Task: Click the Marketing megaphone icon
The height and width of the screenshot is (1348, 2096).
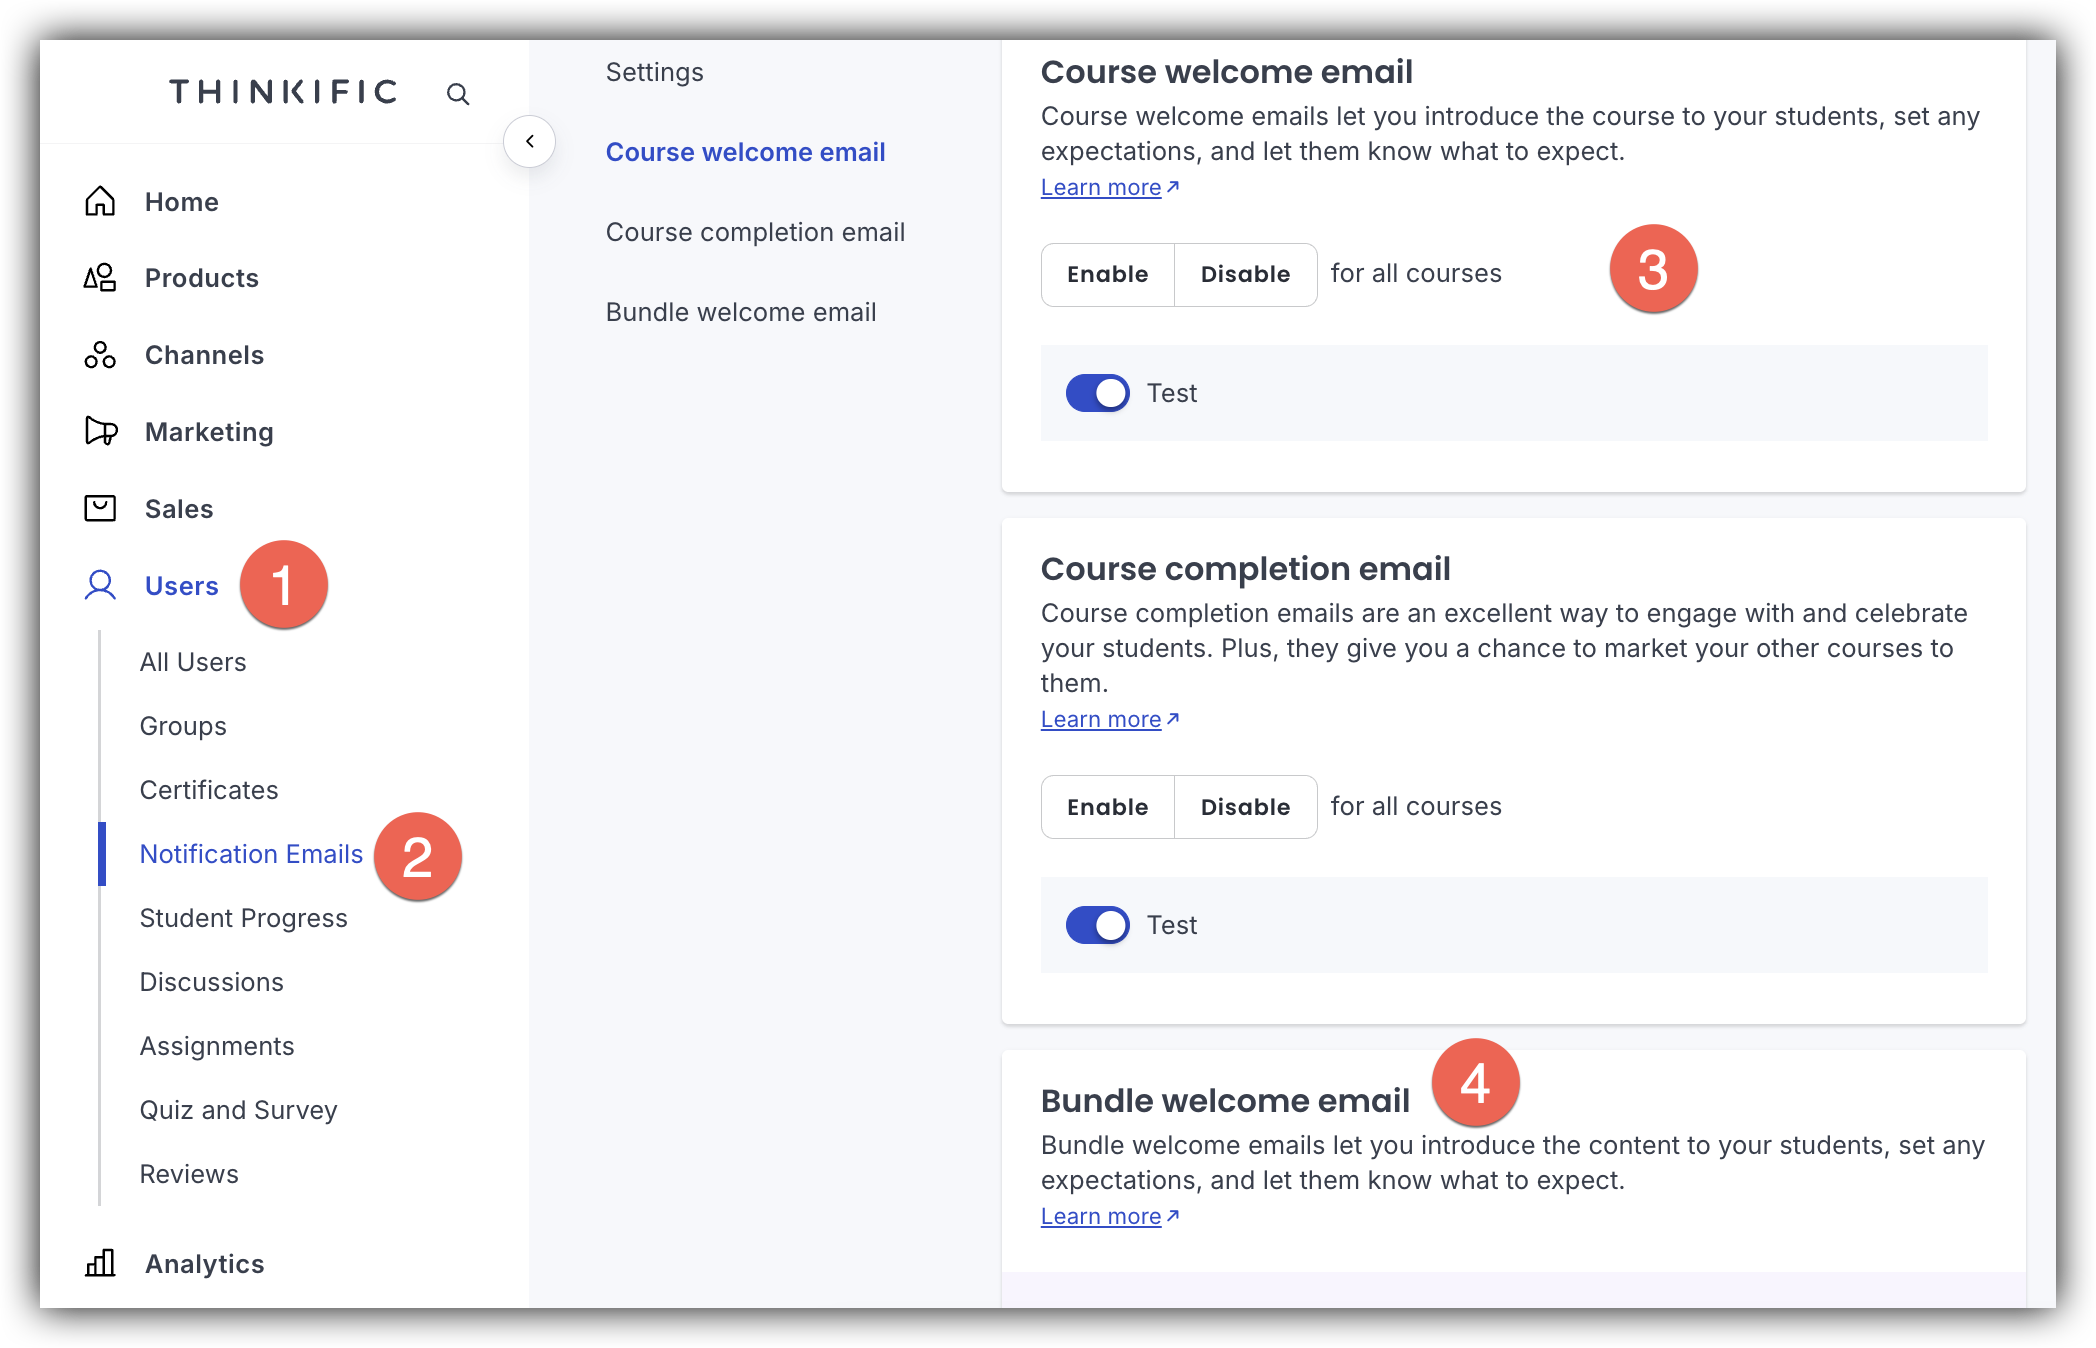Action: [x=100, y=431]
